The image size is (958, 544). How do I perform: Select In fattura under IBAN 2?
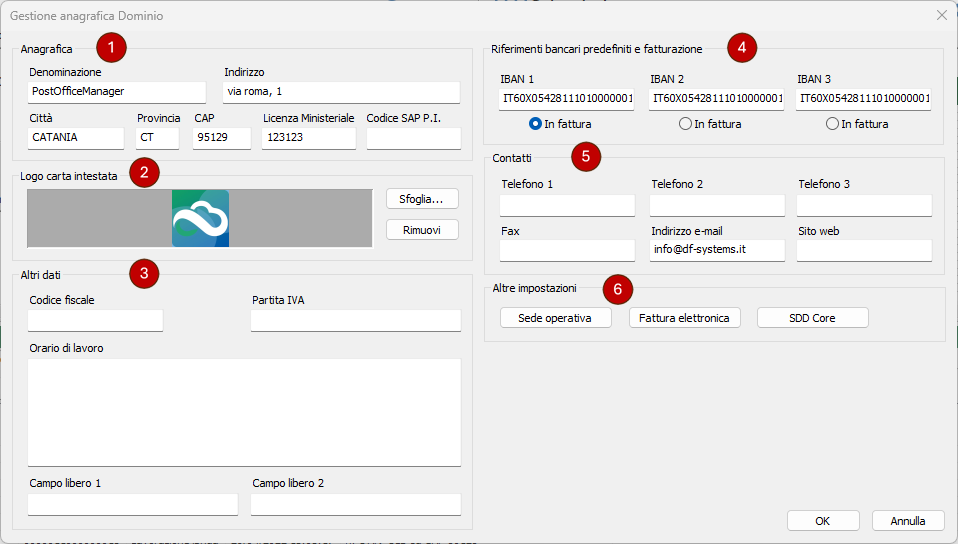(685, 124)
